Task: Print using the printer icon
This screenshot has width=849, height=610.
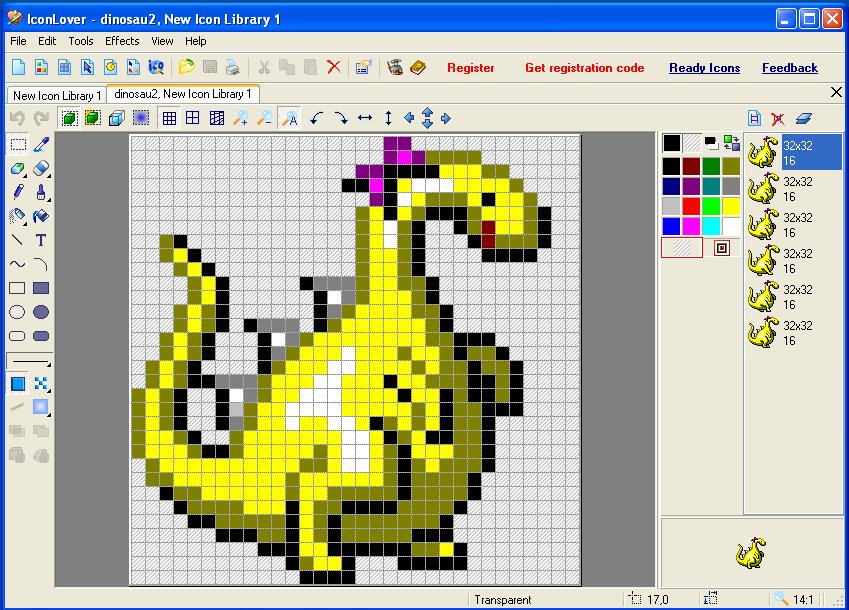Action: coord(232,67)
